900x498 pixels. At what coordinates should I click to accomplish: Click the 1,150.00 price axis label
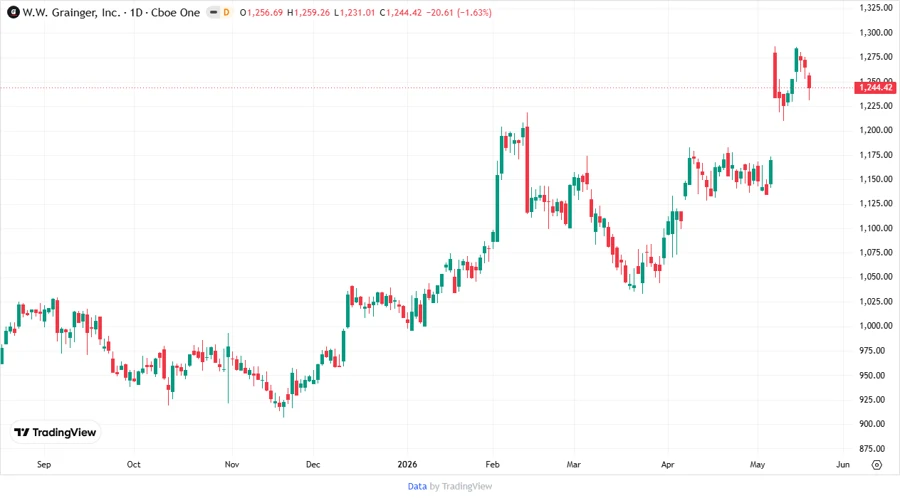point(876,179)
